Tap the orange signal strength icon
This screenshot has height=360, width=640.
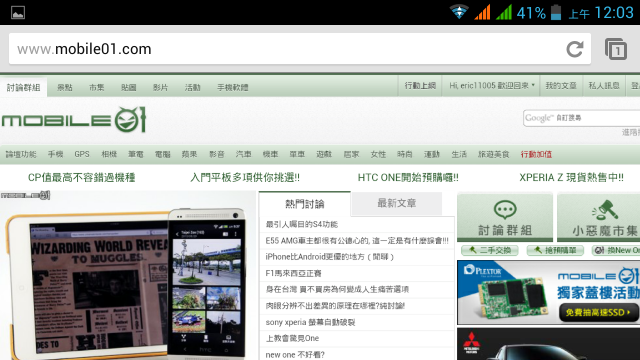point(482,12)
